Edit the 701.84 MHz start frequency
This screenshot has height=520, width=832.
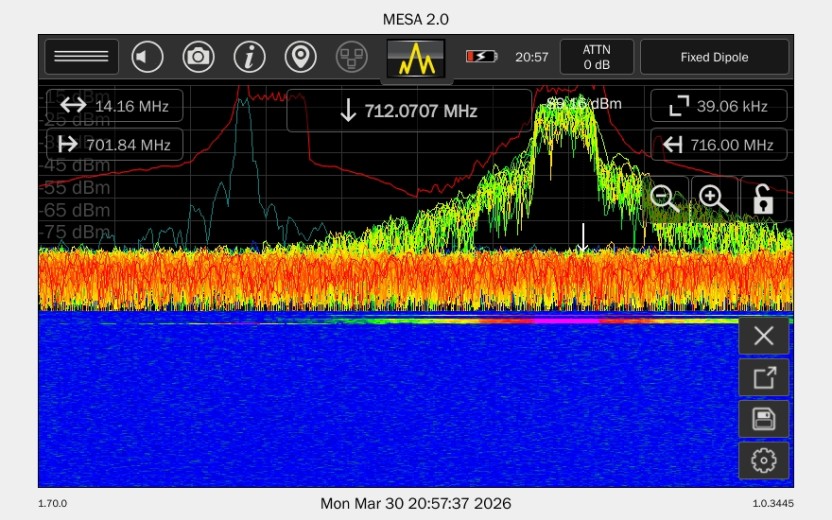click(x=114, y=145)
